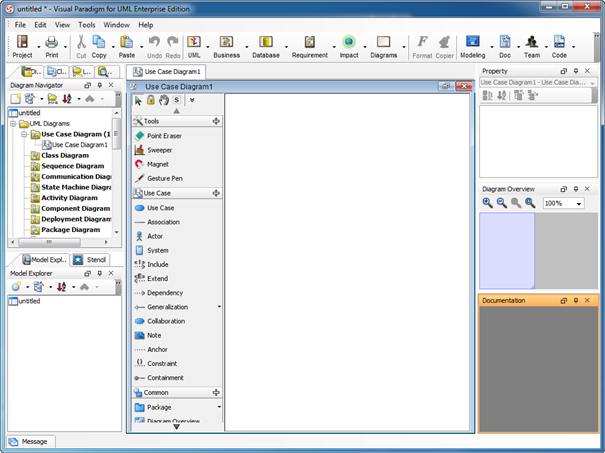Switch to the Stencil tab
Image resolution: width=605 pixels, height=453 pixels.
91,260
